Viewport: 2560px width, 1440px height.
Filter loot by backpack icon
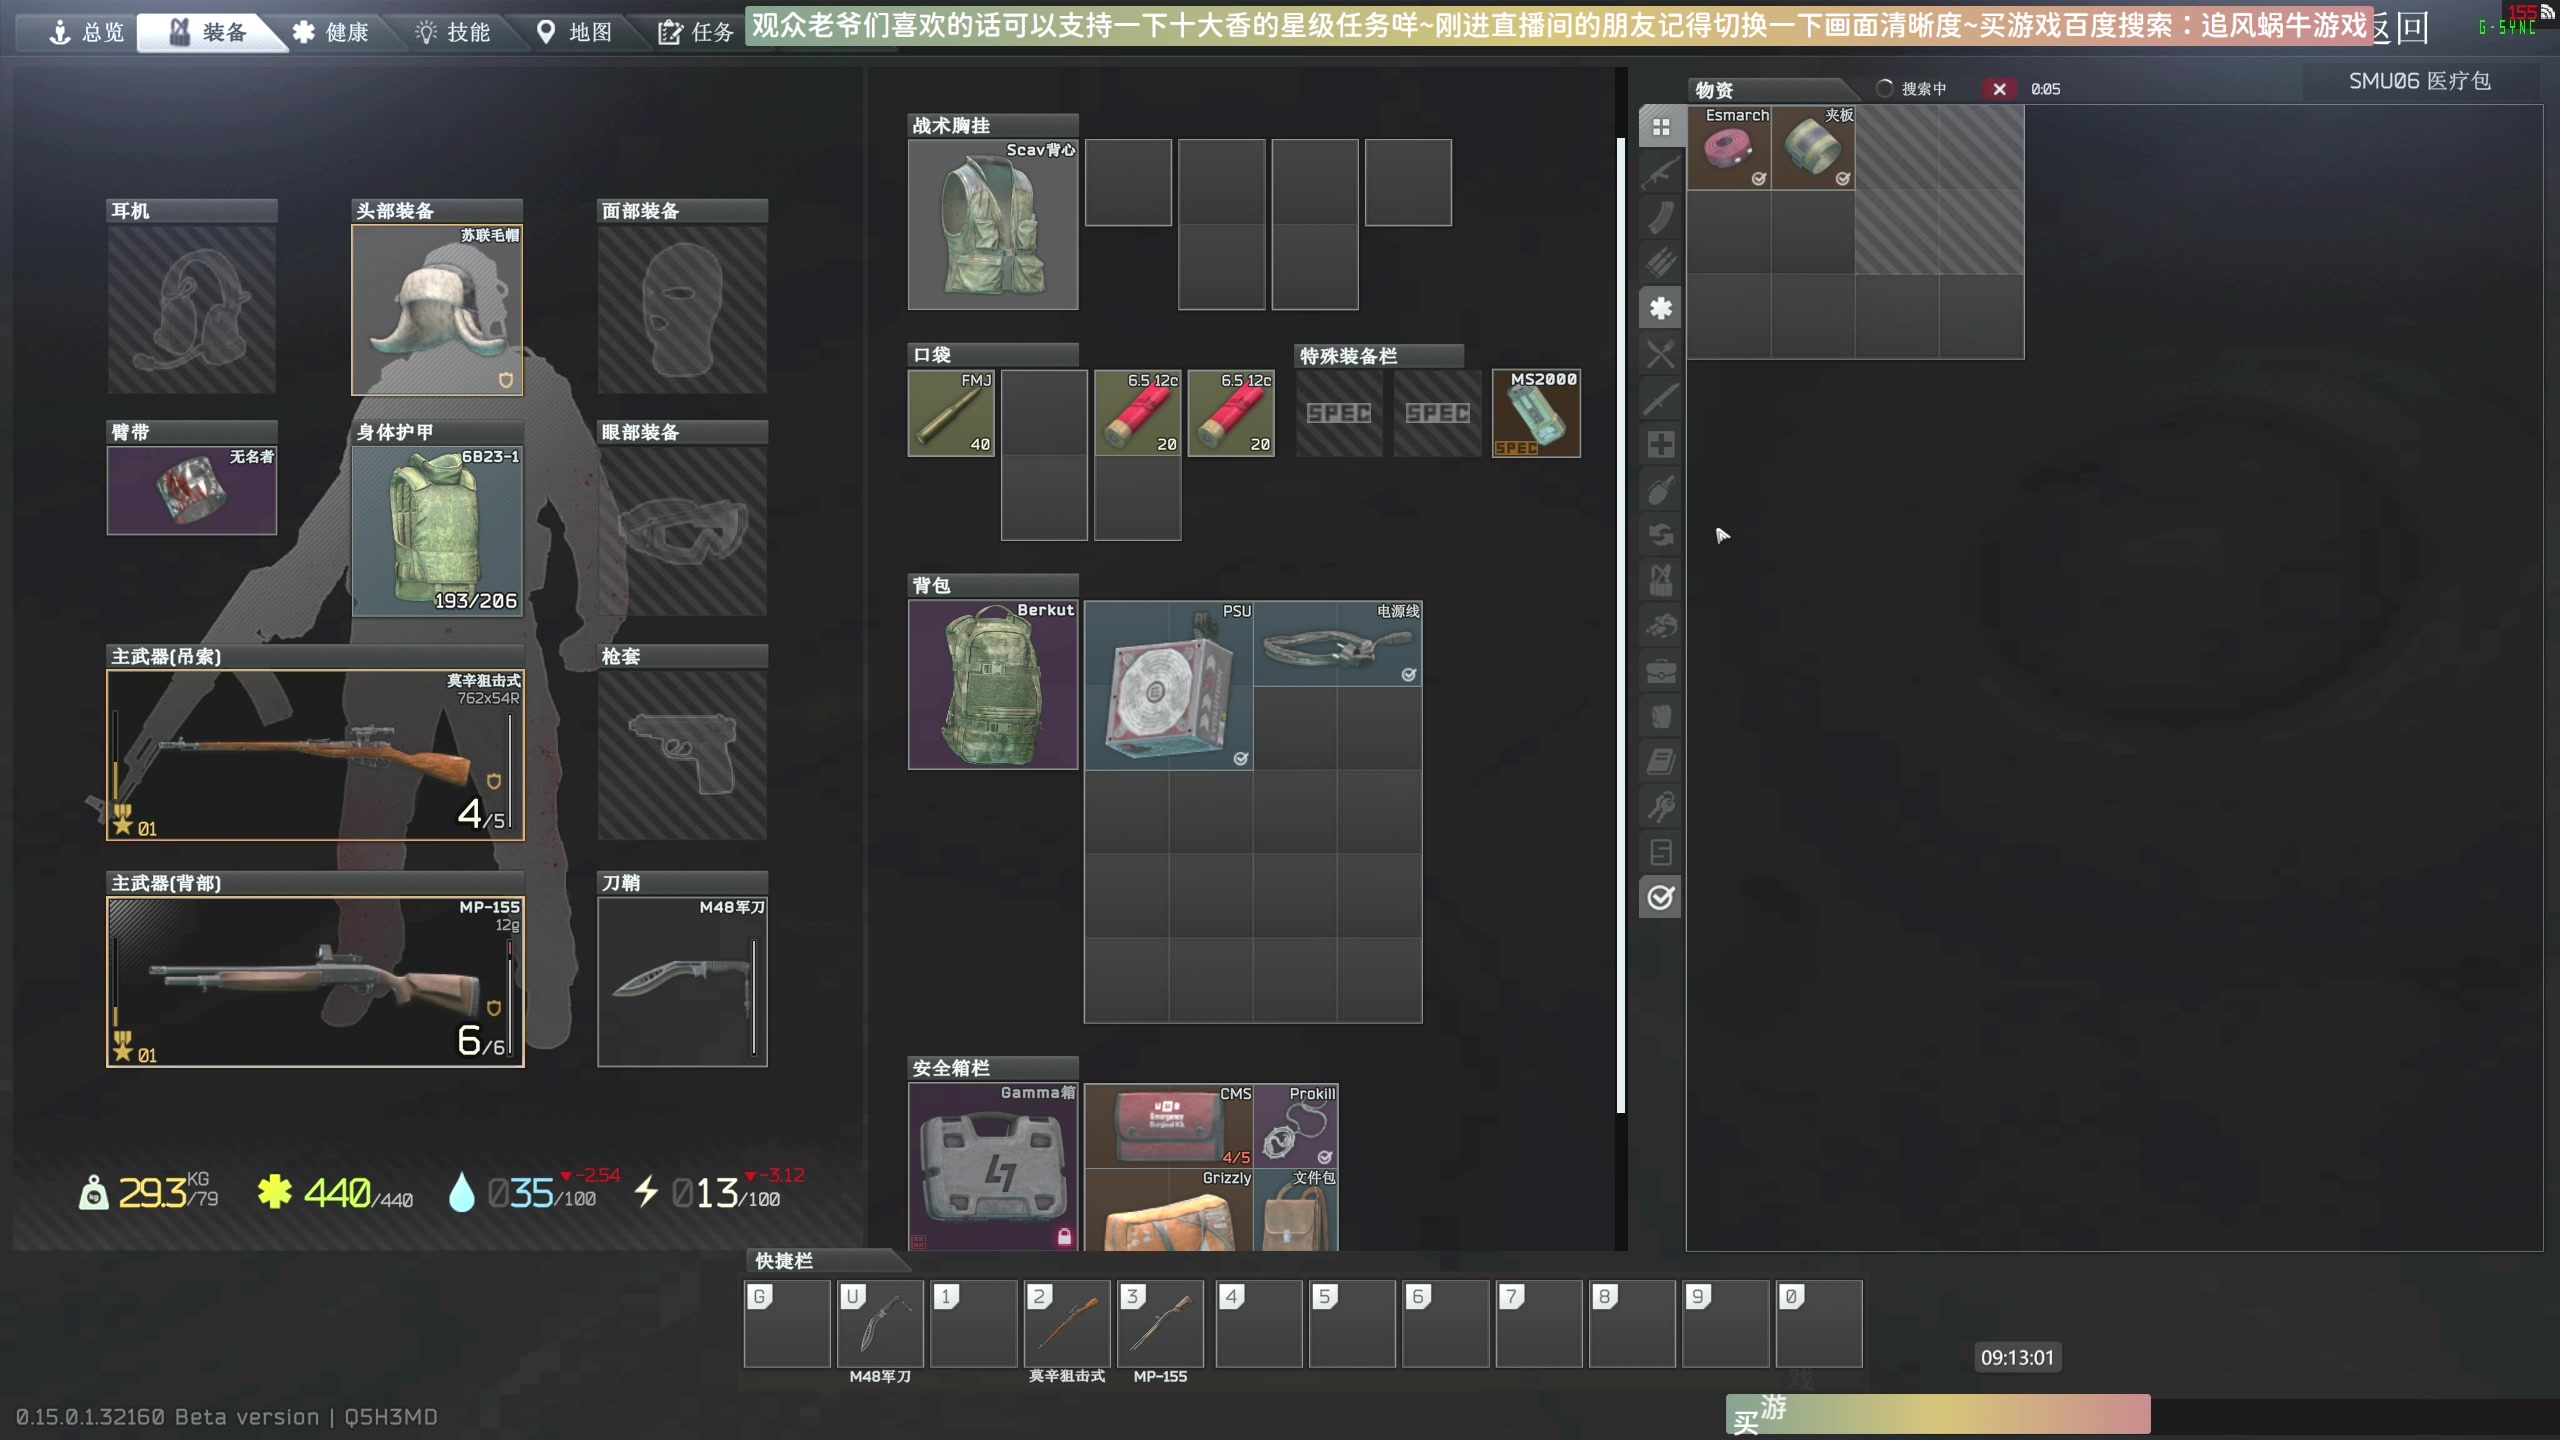(x=1661, y=716)
